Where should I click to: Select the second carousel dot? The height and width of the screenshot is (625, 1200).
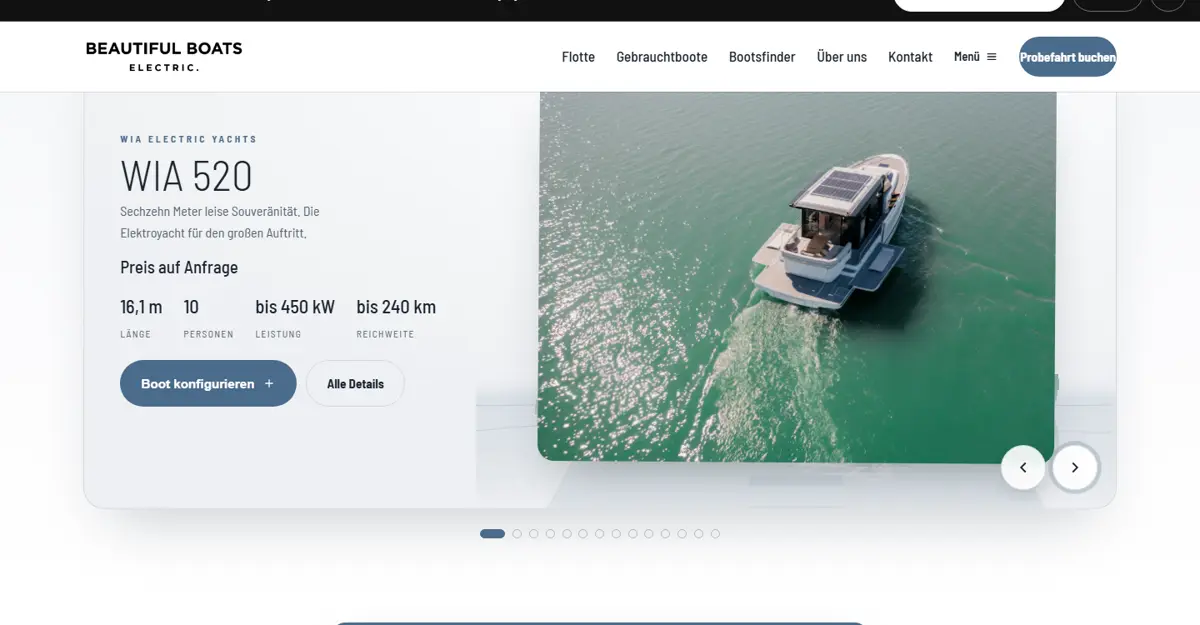coord(517,534)
